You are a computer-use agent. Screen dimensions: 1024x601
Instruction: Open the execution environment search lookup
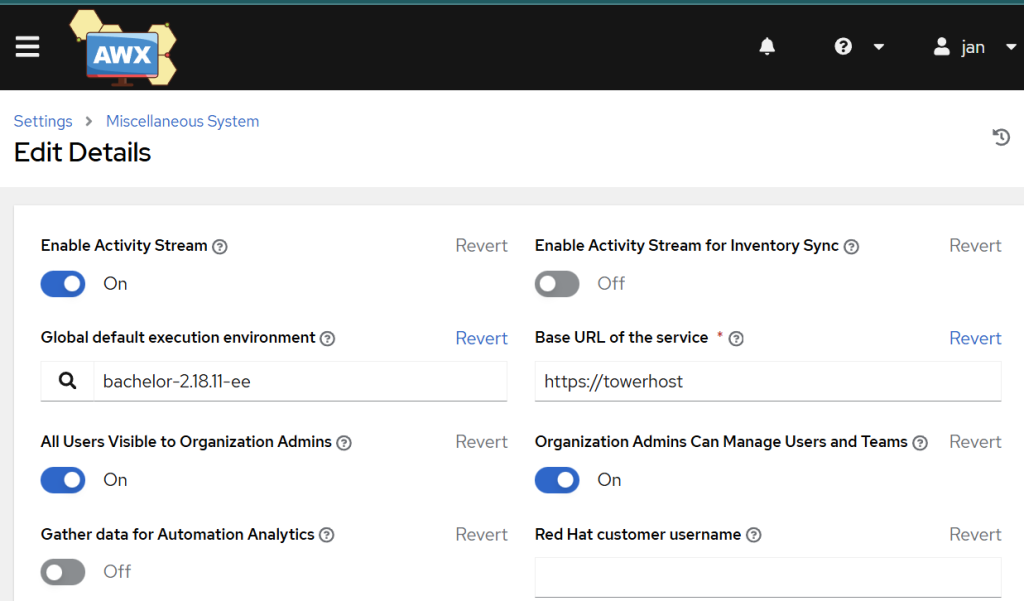pyautogui.click(x=66, y=381)
